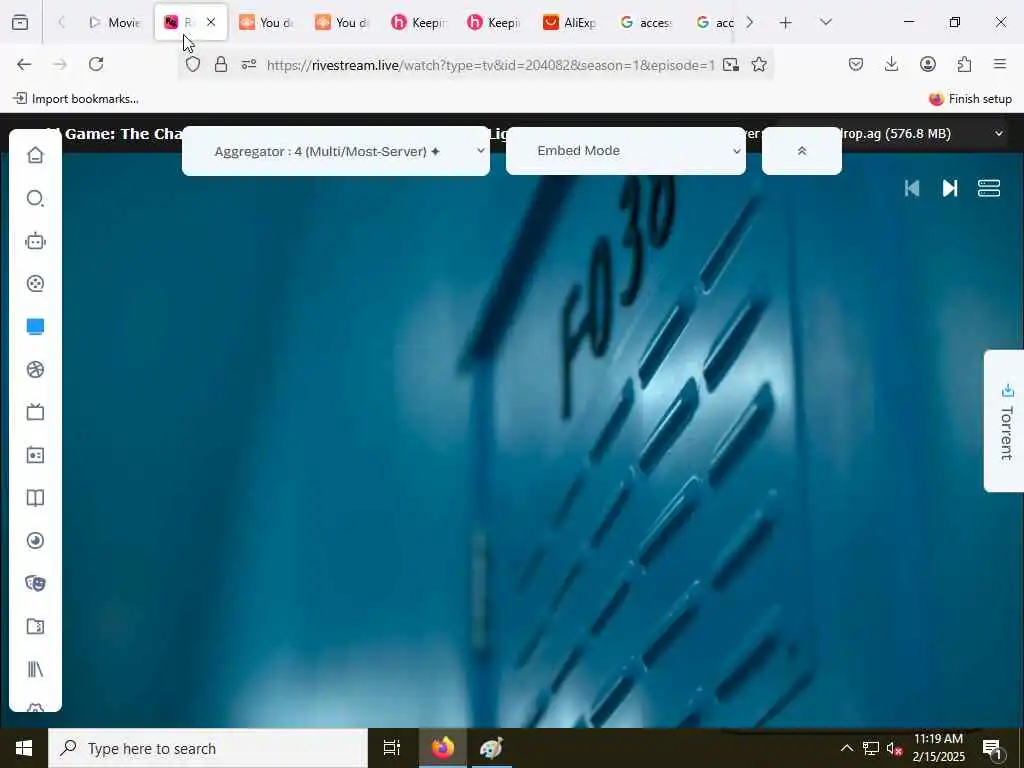Image resolution: width=1024 pixels, height=768 pixels.
Task: Open Task View on taskbar
Action: click(x=392, y=748)
